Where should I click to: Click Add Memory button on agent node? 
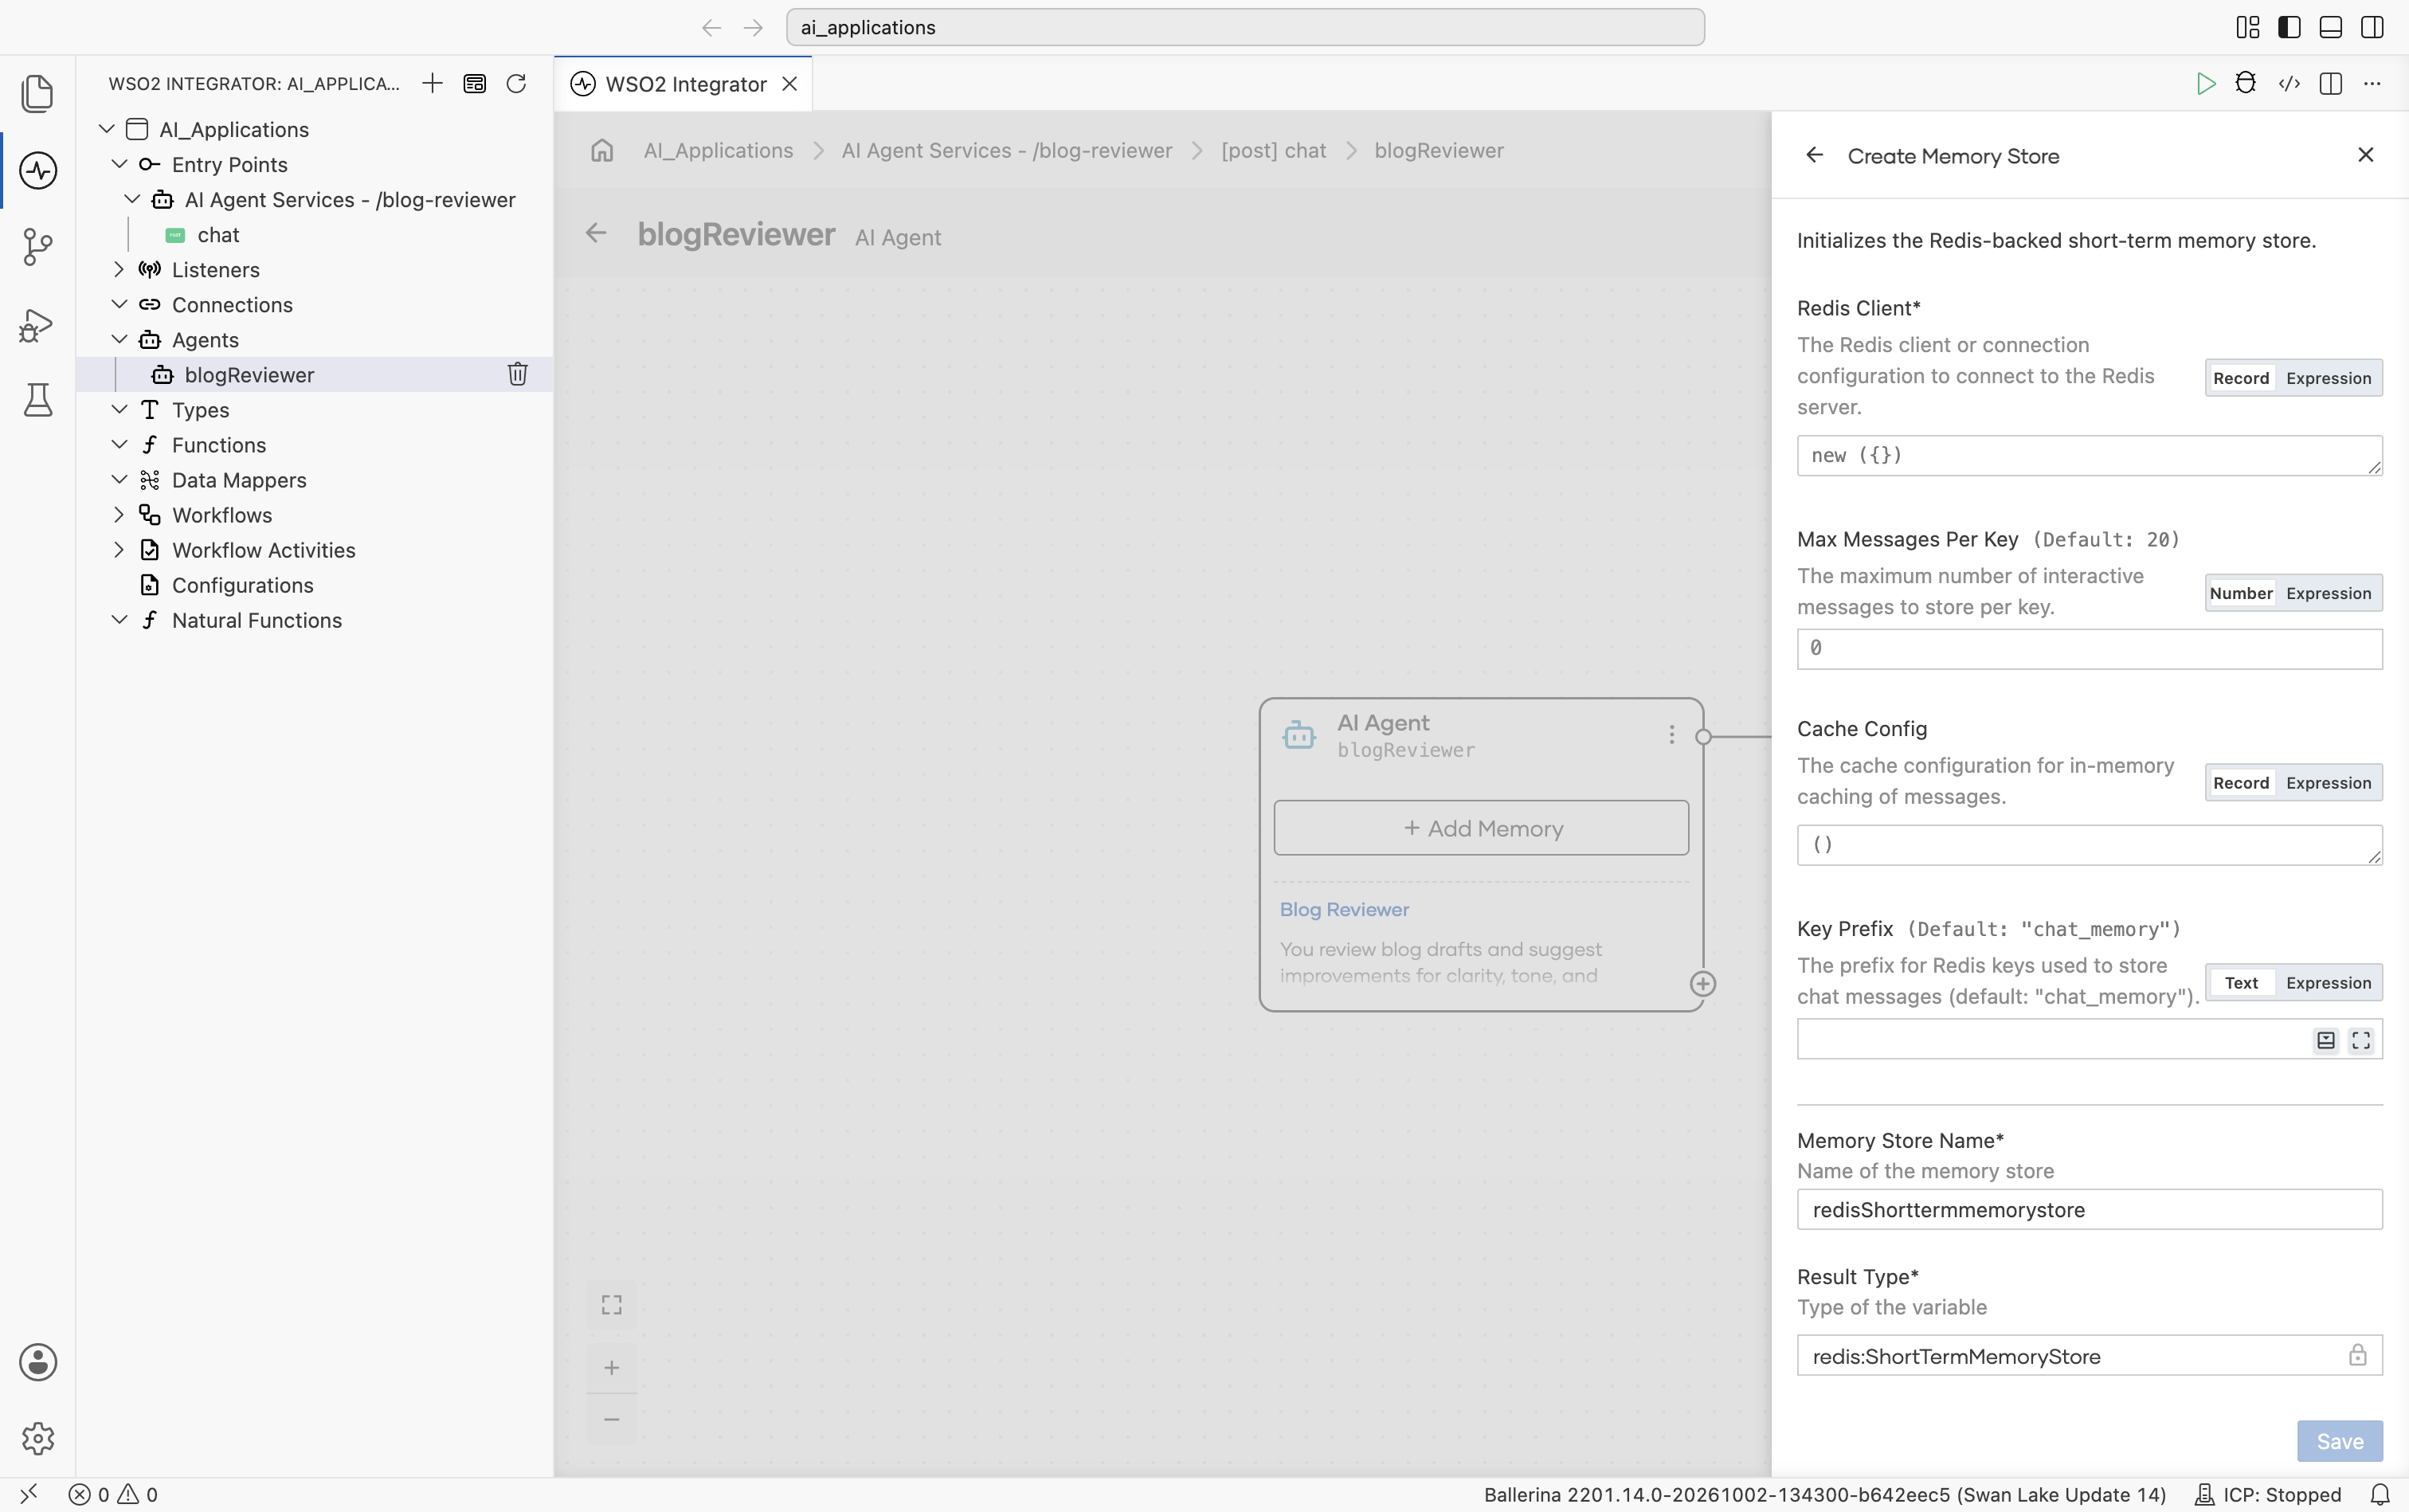tap(1481, 828)
